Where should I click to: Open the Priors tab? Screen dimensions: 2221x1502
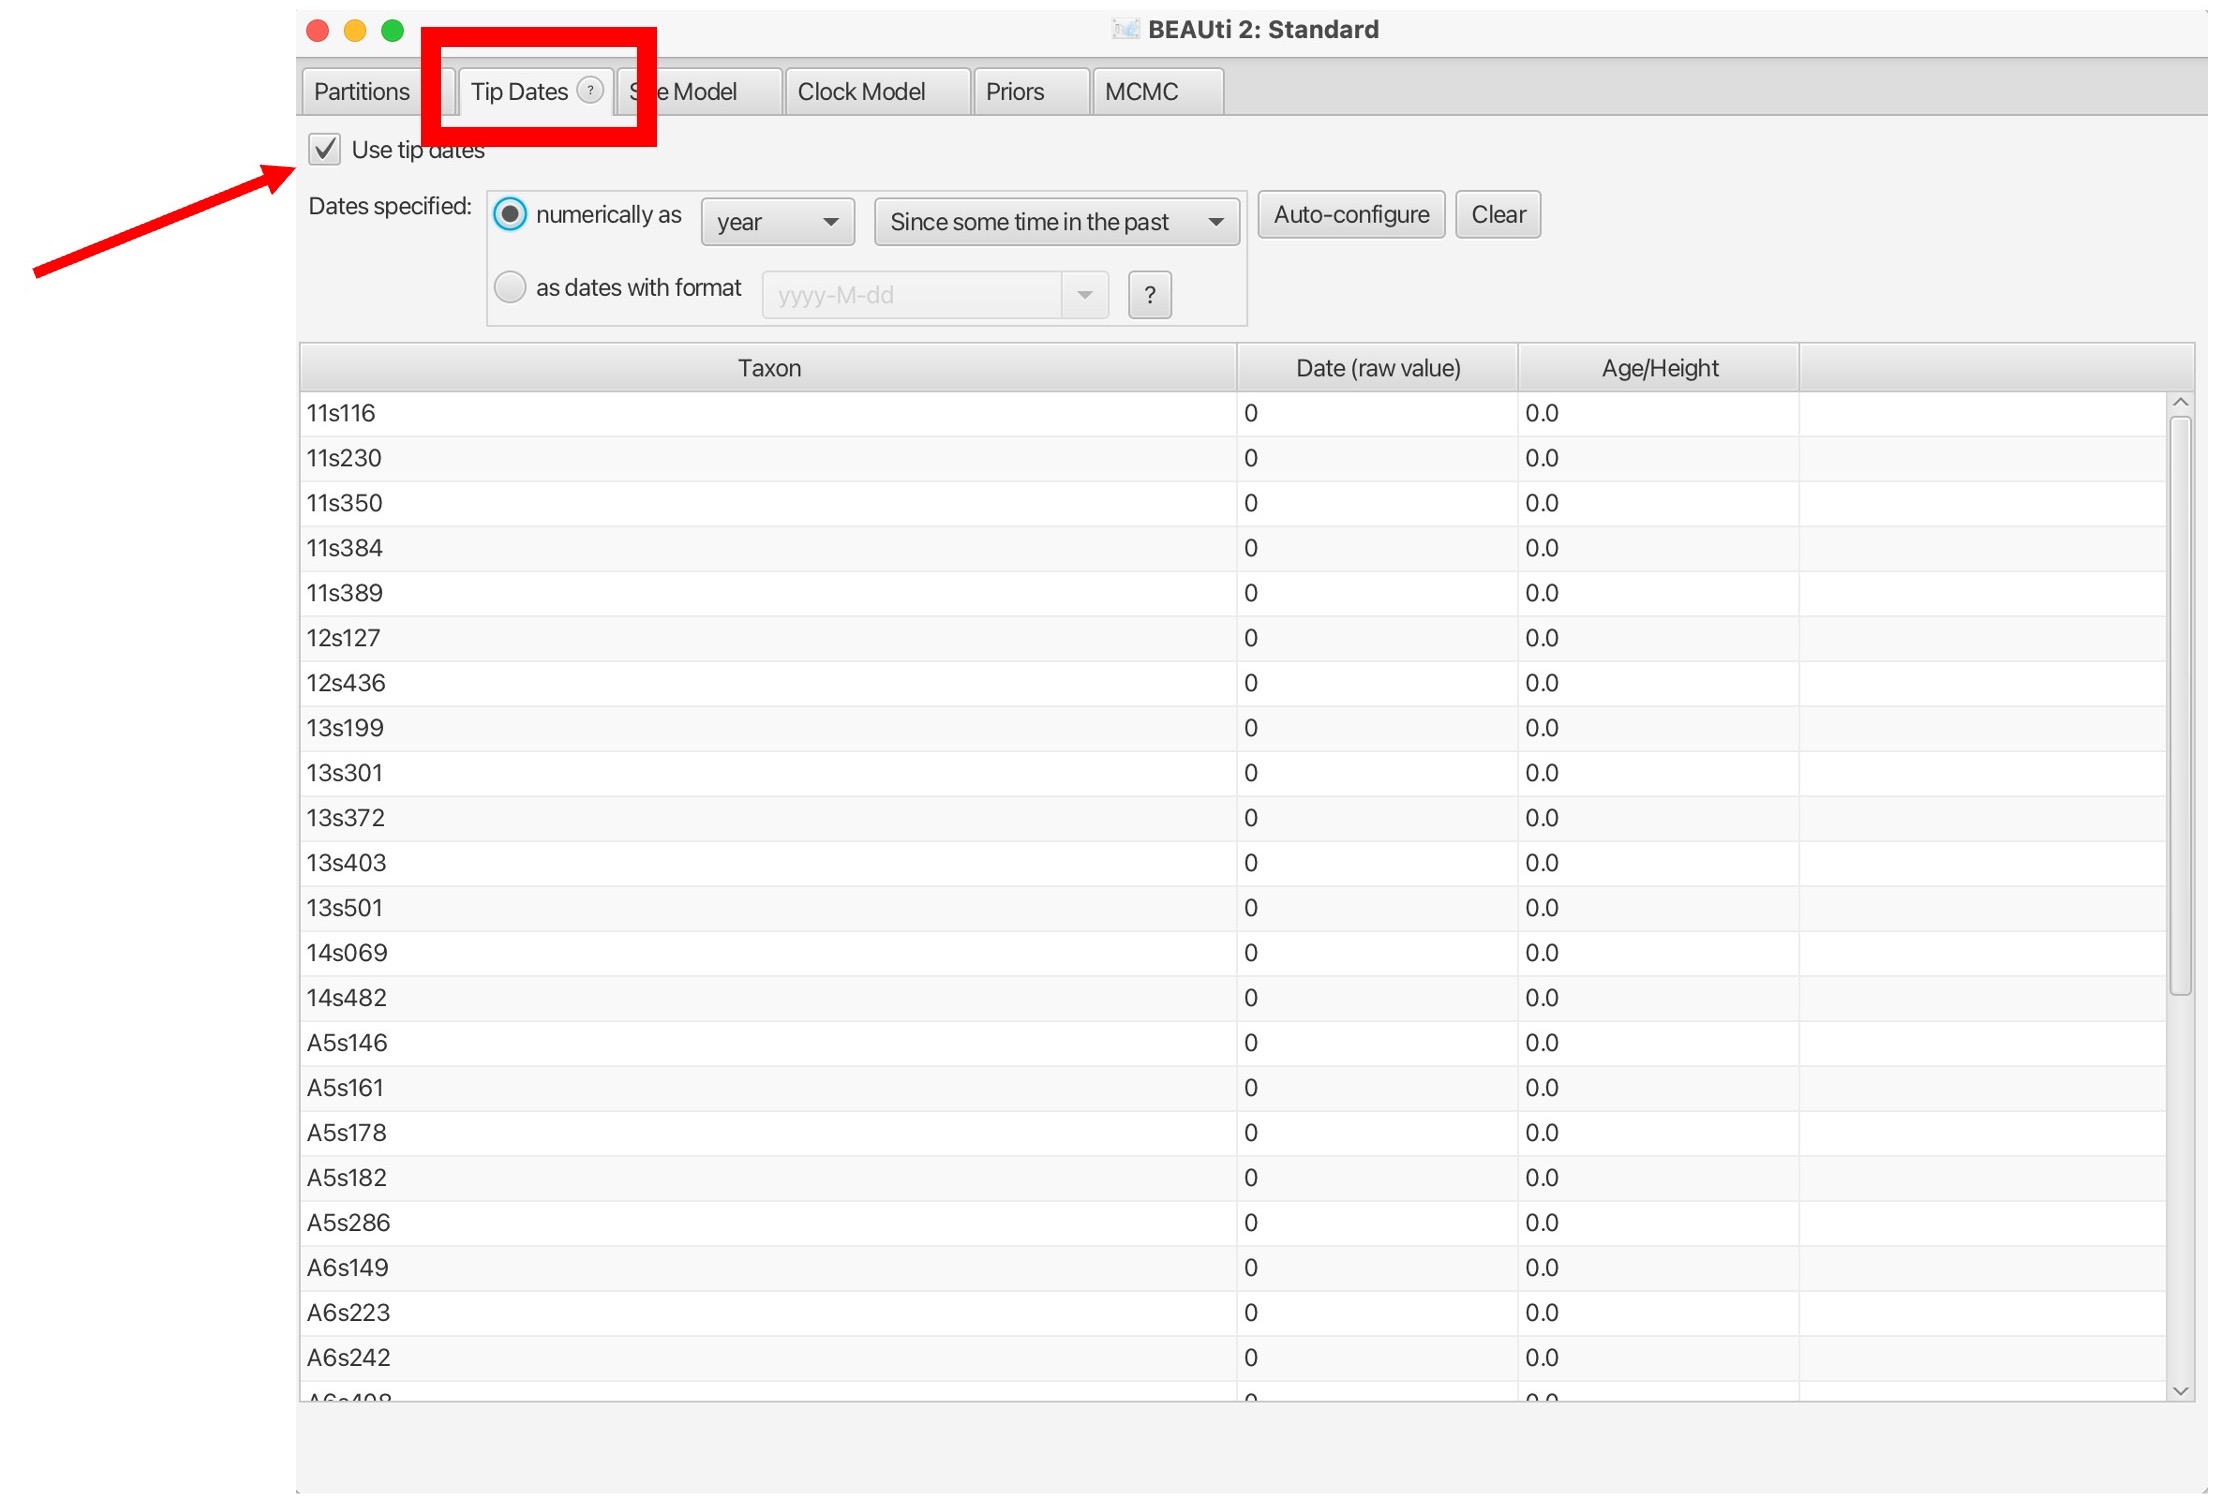[x=1030, y=92]
